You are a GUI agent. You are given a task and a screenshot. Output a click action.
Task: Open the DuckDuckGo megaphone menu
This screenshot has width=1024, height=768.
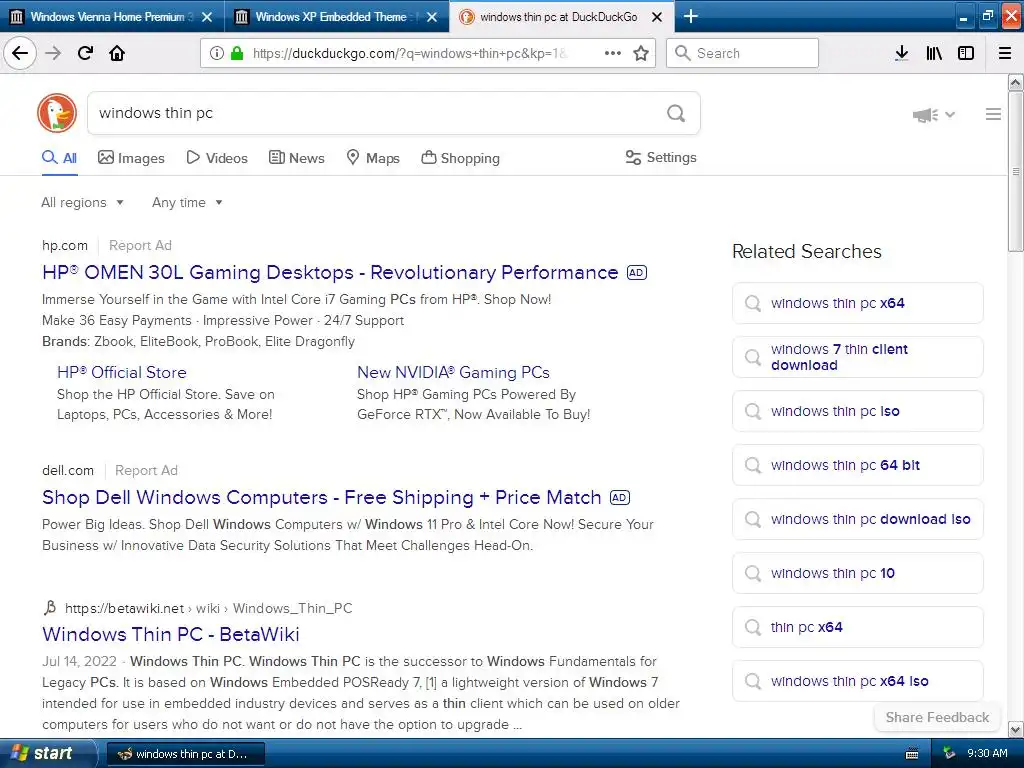point(933,115)
